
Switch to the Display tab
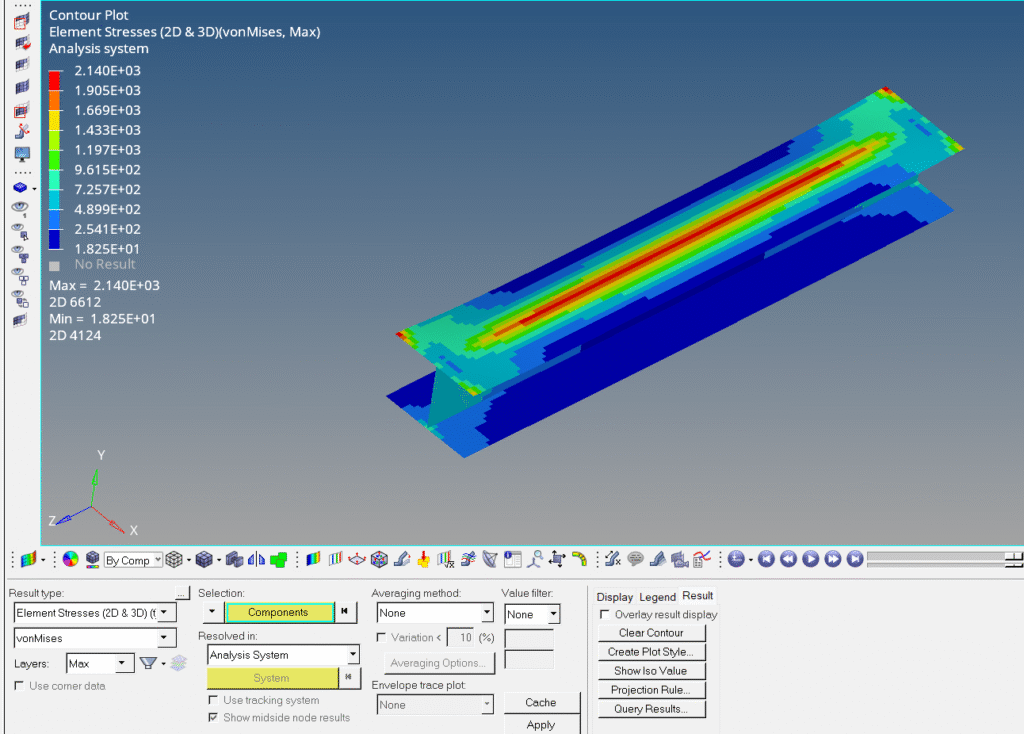pyautogui.click(x=615, y=597)
